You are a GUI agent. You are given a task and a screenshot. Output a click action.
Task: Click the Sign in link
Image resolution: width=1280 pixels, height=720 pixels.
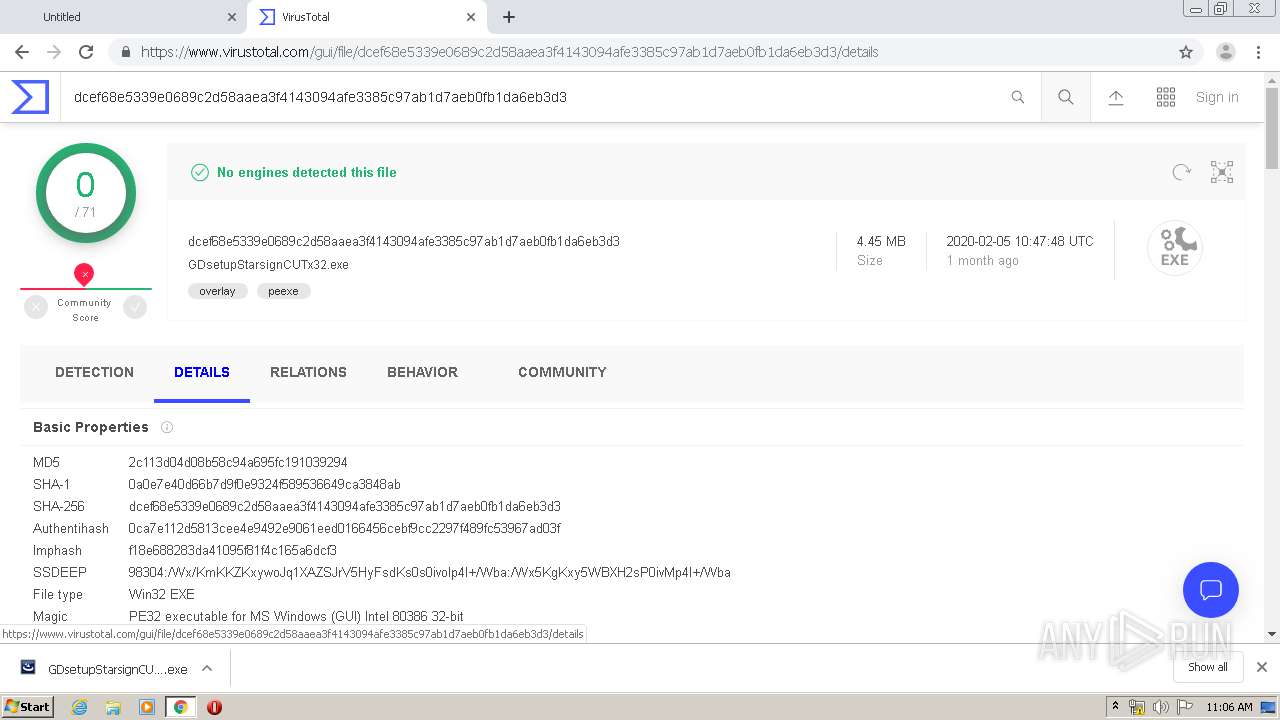click(1217, 97)
